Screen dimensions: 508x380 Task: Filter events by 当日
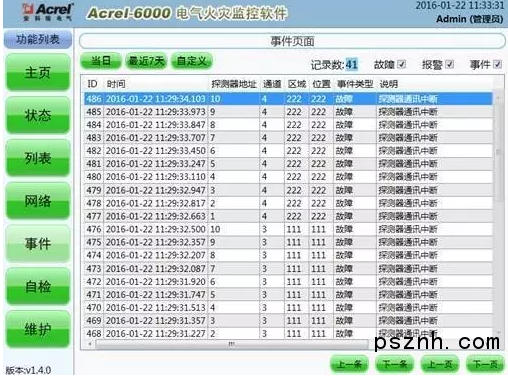point(101,61)
